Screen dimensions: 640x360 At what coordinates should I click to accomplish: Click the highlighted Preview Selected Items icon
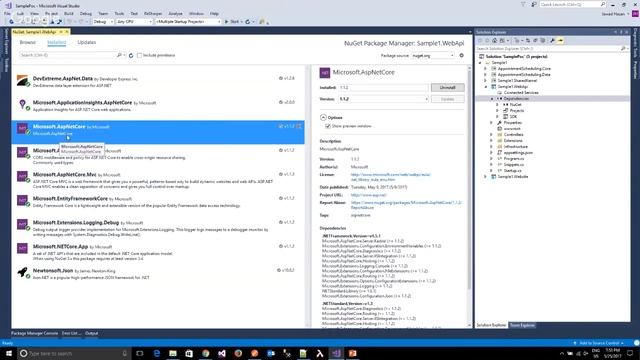(x=560, y=40)
